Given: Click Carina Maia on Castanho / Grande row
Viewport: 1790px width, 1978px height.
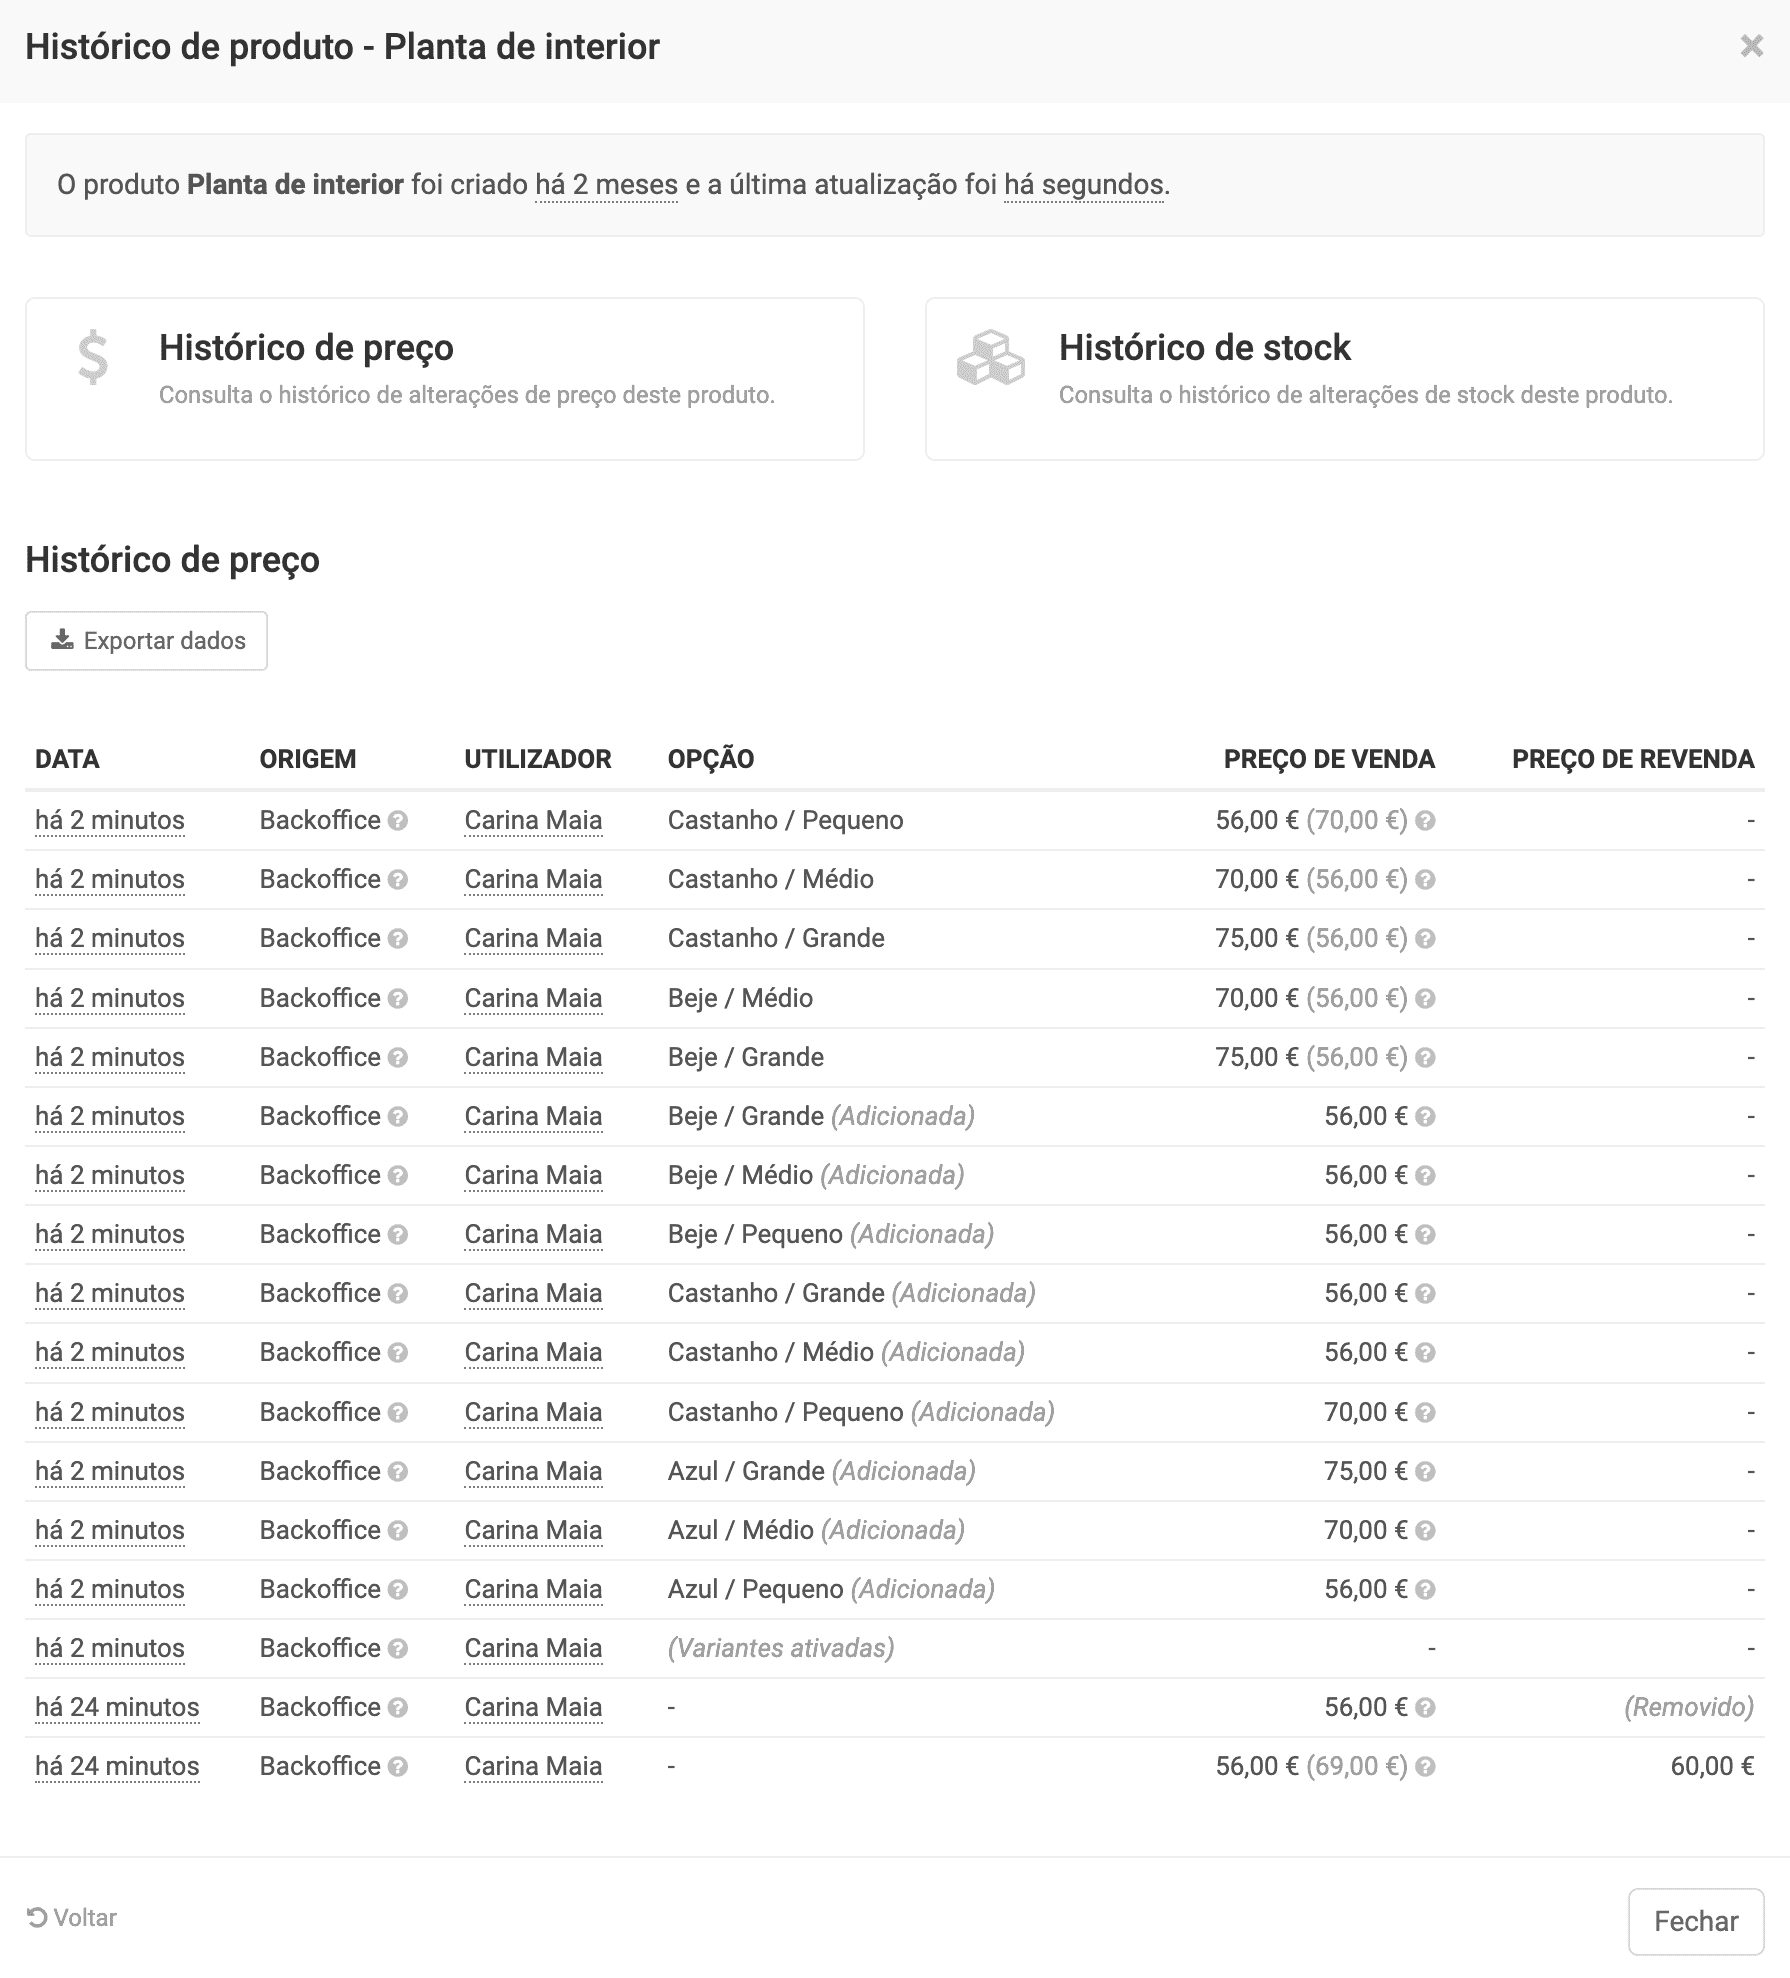Looking at the screenshot, I should [533, 939].
